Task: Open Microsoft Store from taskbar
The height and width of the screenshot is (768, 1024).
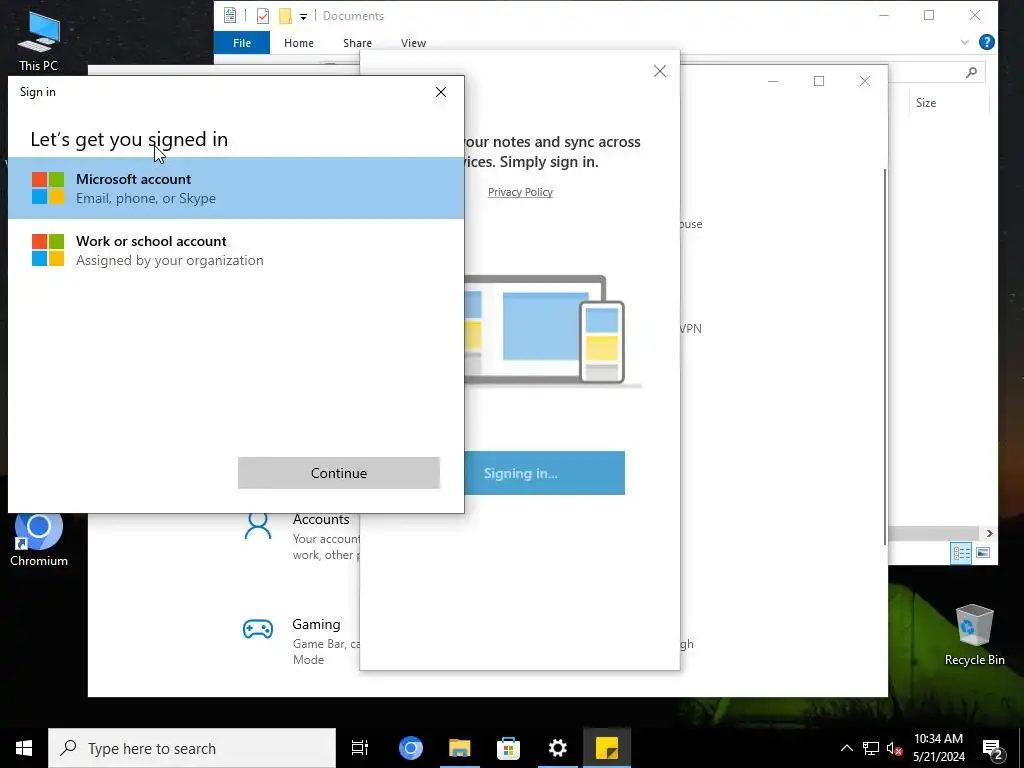Action: coord(509,748)
